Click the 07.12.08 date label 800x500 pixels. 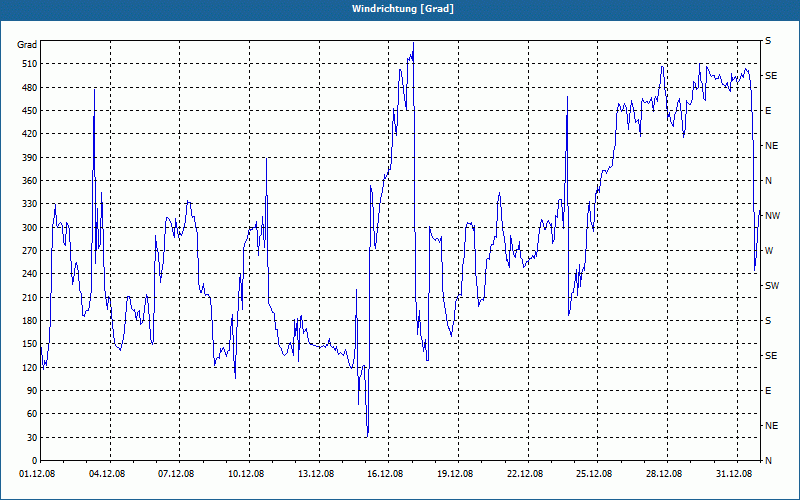(x=176, y=474)
